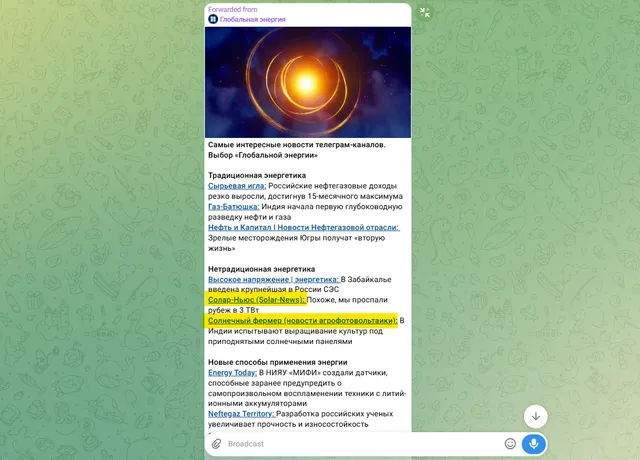Click the collapse fullscreen arrows icon
Image resolution: width=640 pixels, height=460 pixels.
coord(424,13)
